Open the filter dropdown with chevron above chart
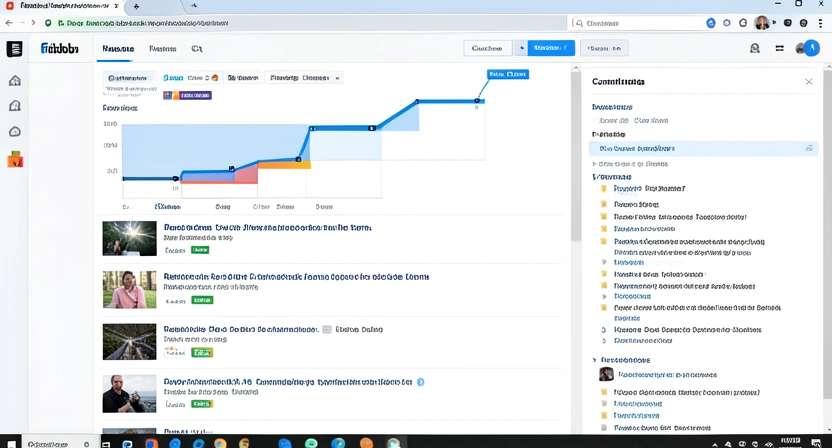The height and width of the screenshot is (448, 832). 304,78
